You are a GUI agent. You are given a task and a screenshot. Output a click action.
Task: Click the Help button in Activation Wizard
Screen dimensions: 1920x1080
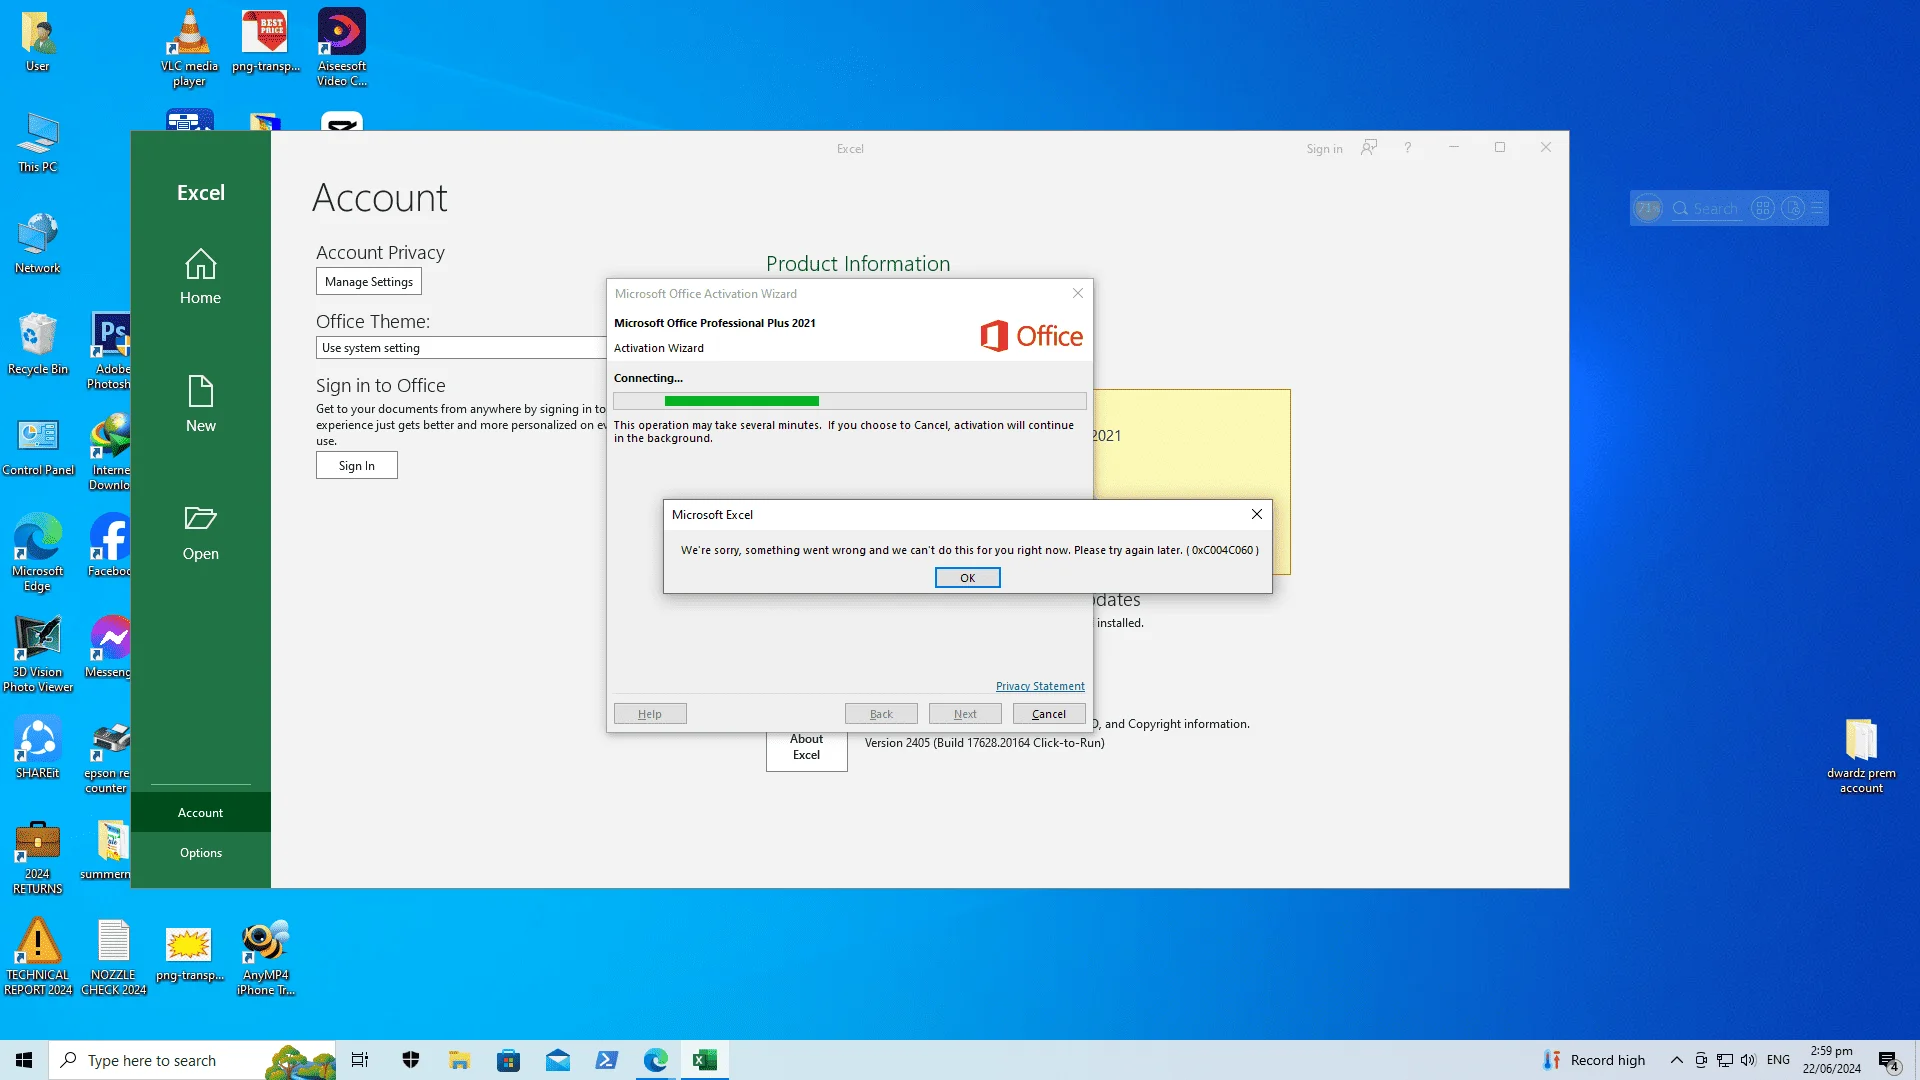pos(650,714)
